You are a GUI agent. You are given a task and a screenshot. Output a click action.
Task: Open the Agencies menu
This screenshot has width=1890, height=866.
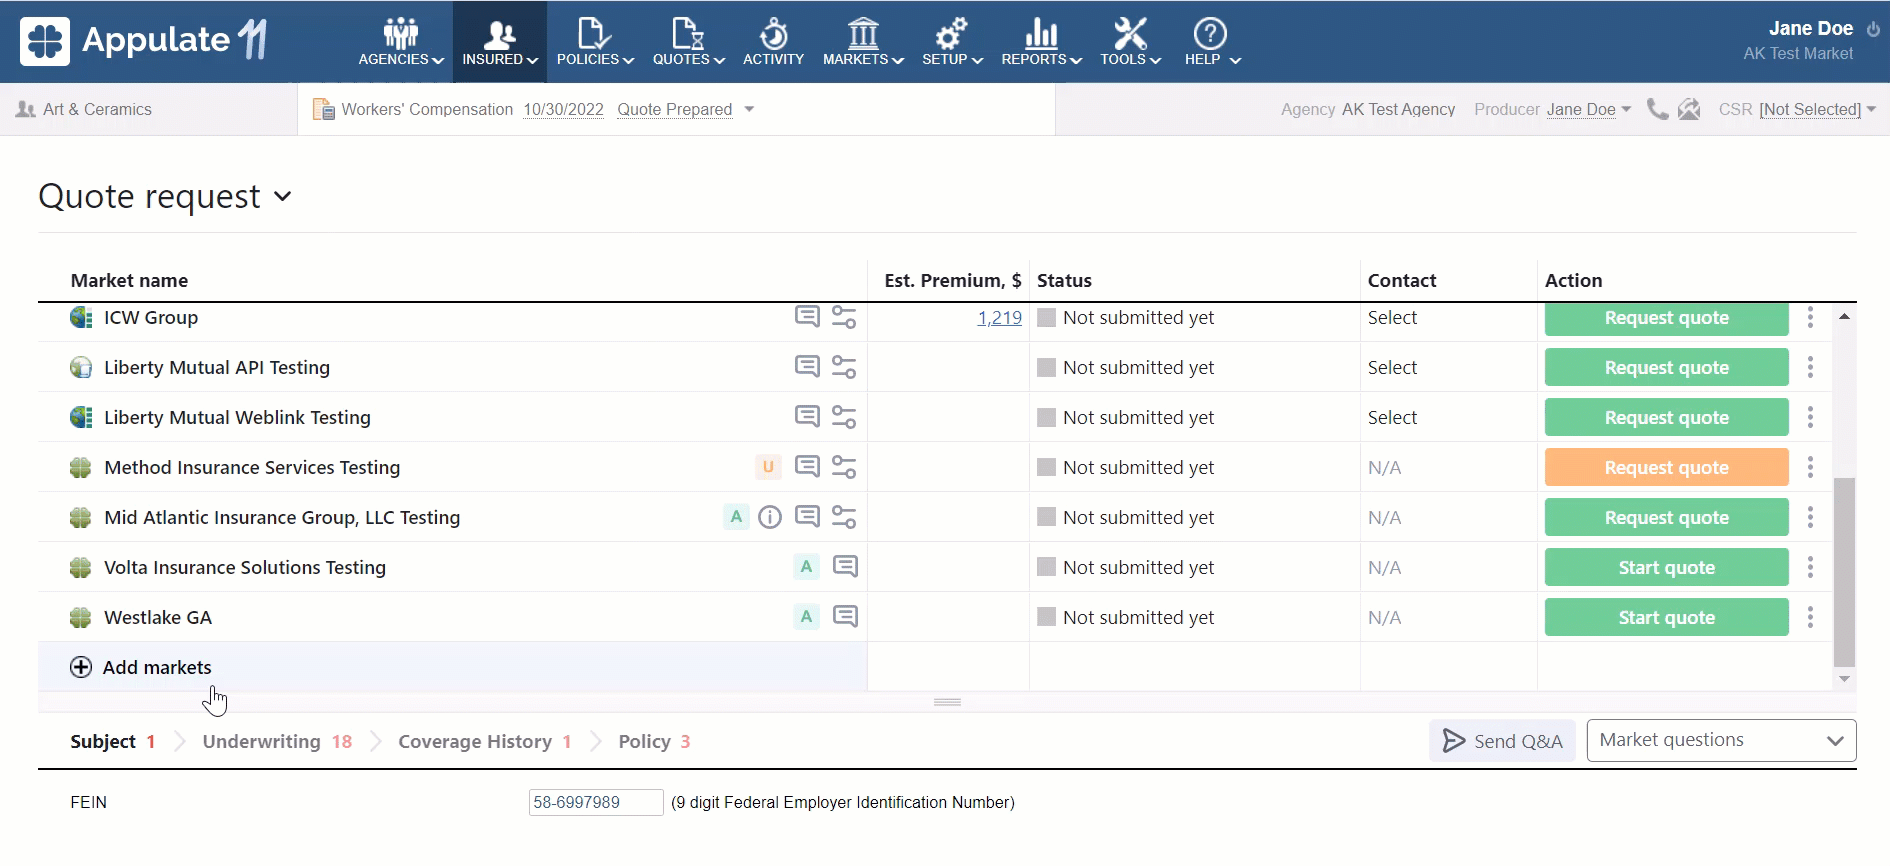(x=401, y=41)
